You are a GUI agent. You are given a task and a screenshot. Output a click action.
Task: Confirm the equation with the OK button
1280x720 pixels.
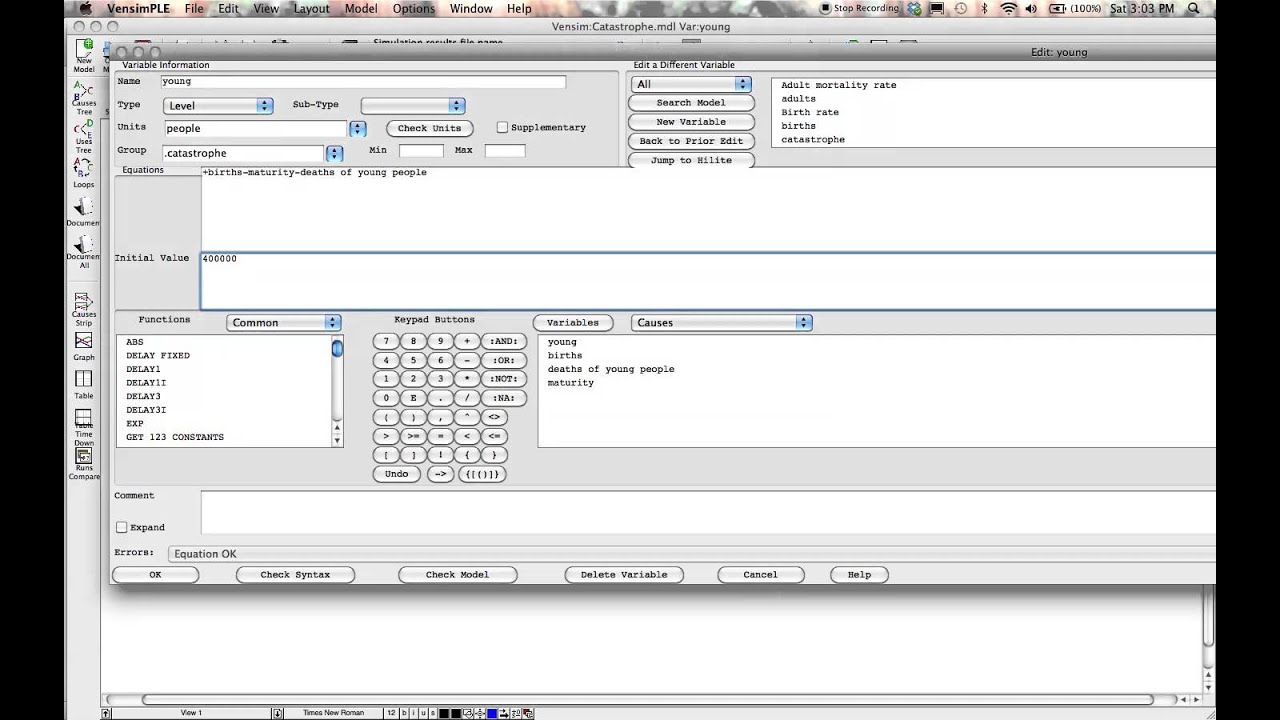click(155, 574)
